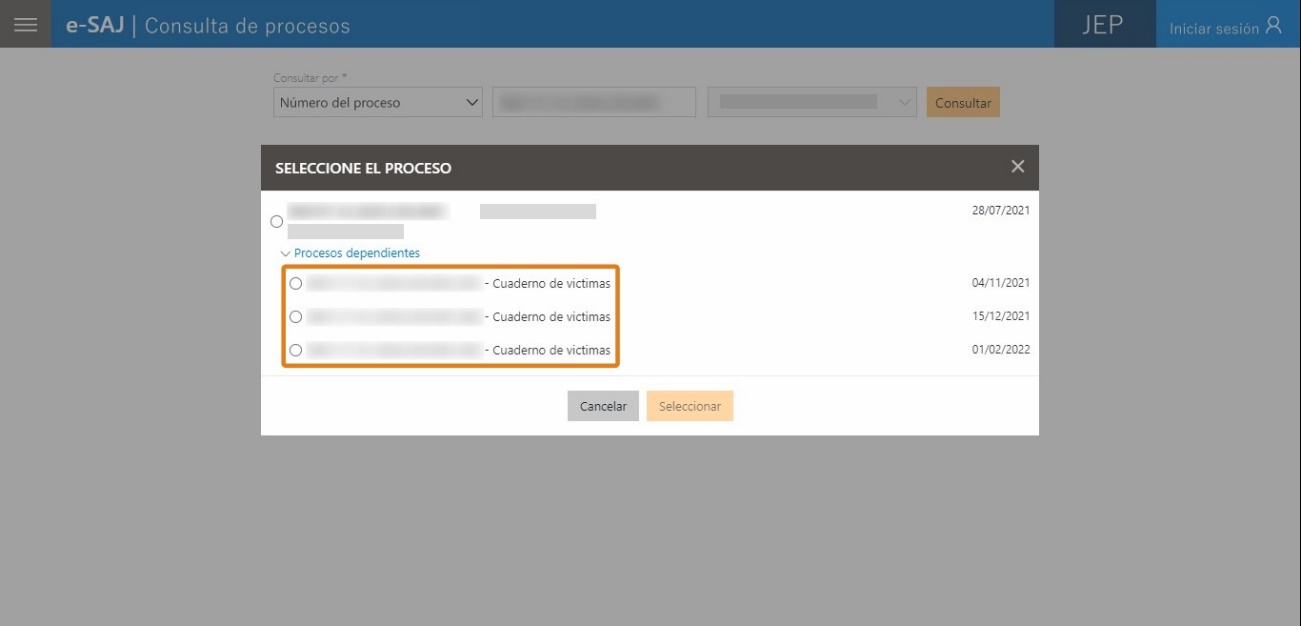1301x626 pixels.
Task: Select the Cuaderno de victimas dated 15/12/2021
Action: click(x=295, y=317)
